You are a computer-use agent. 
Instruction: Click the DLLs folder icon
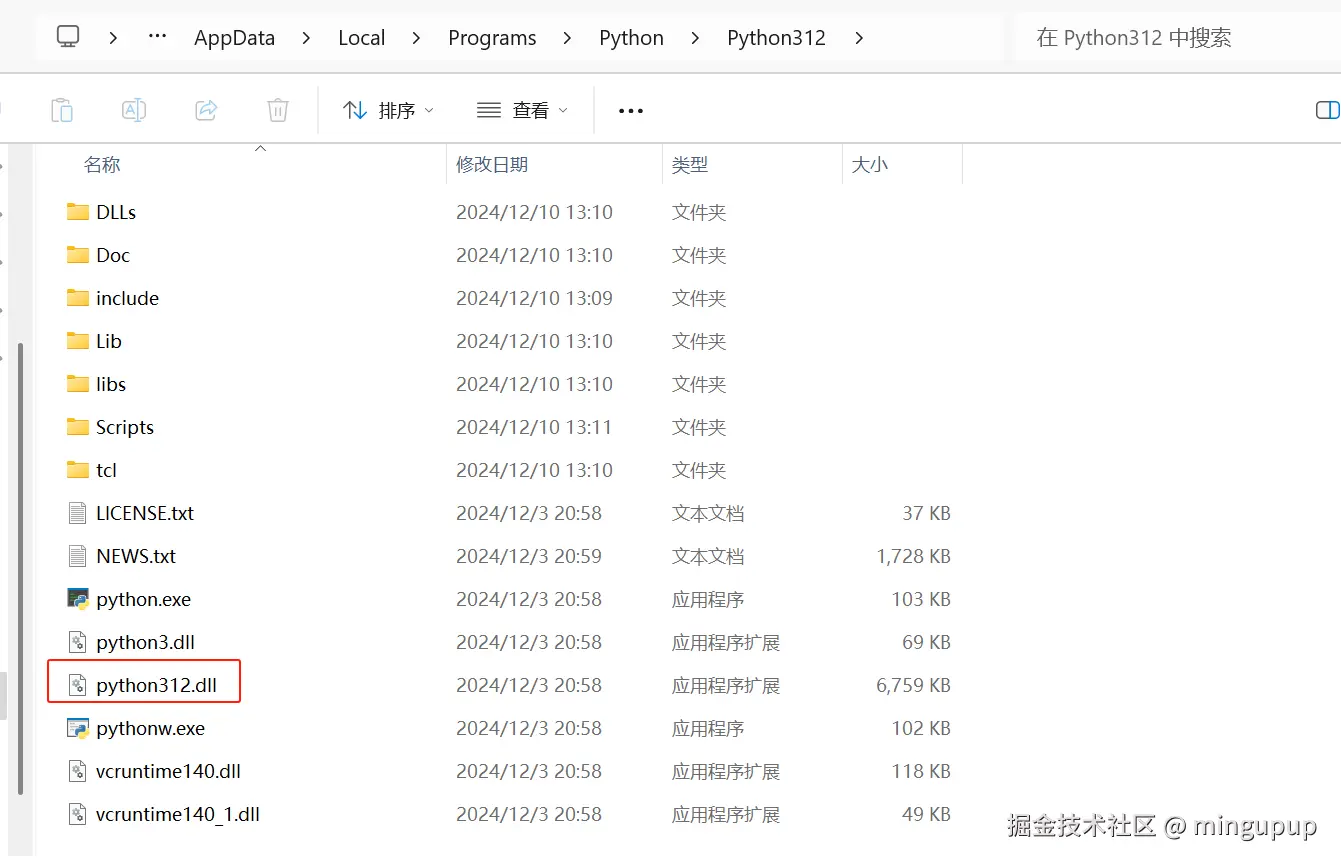[x=78, y=212]
